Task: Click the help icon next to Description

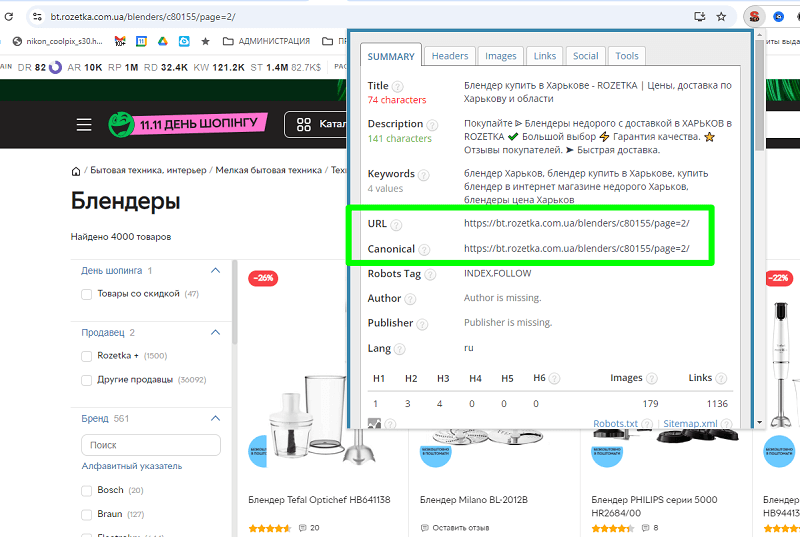Action: pos(432,125)
